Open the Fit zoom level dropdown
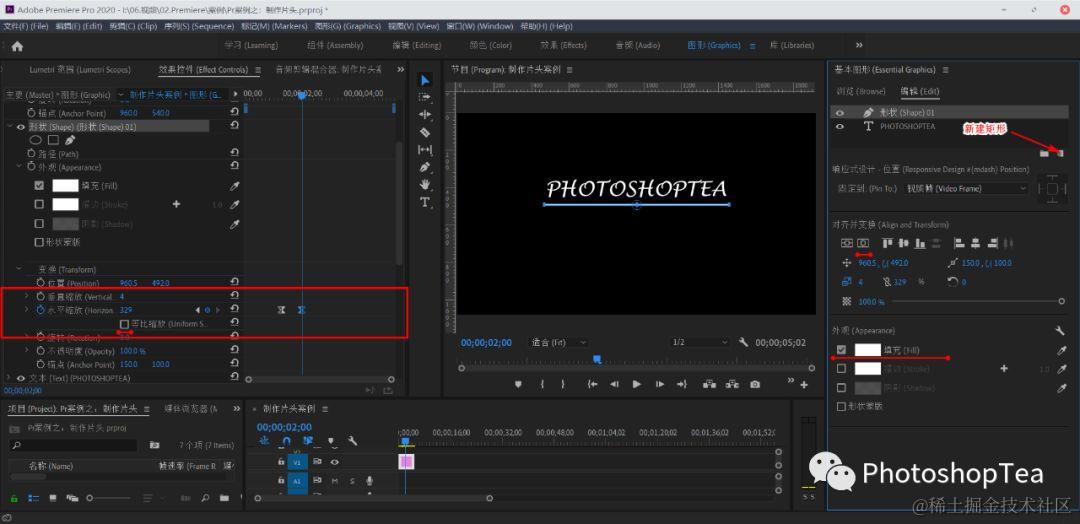The height and width of the screenshot is (524, 1080). click(558, 342)
